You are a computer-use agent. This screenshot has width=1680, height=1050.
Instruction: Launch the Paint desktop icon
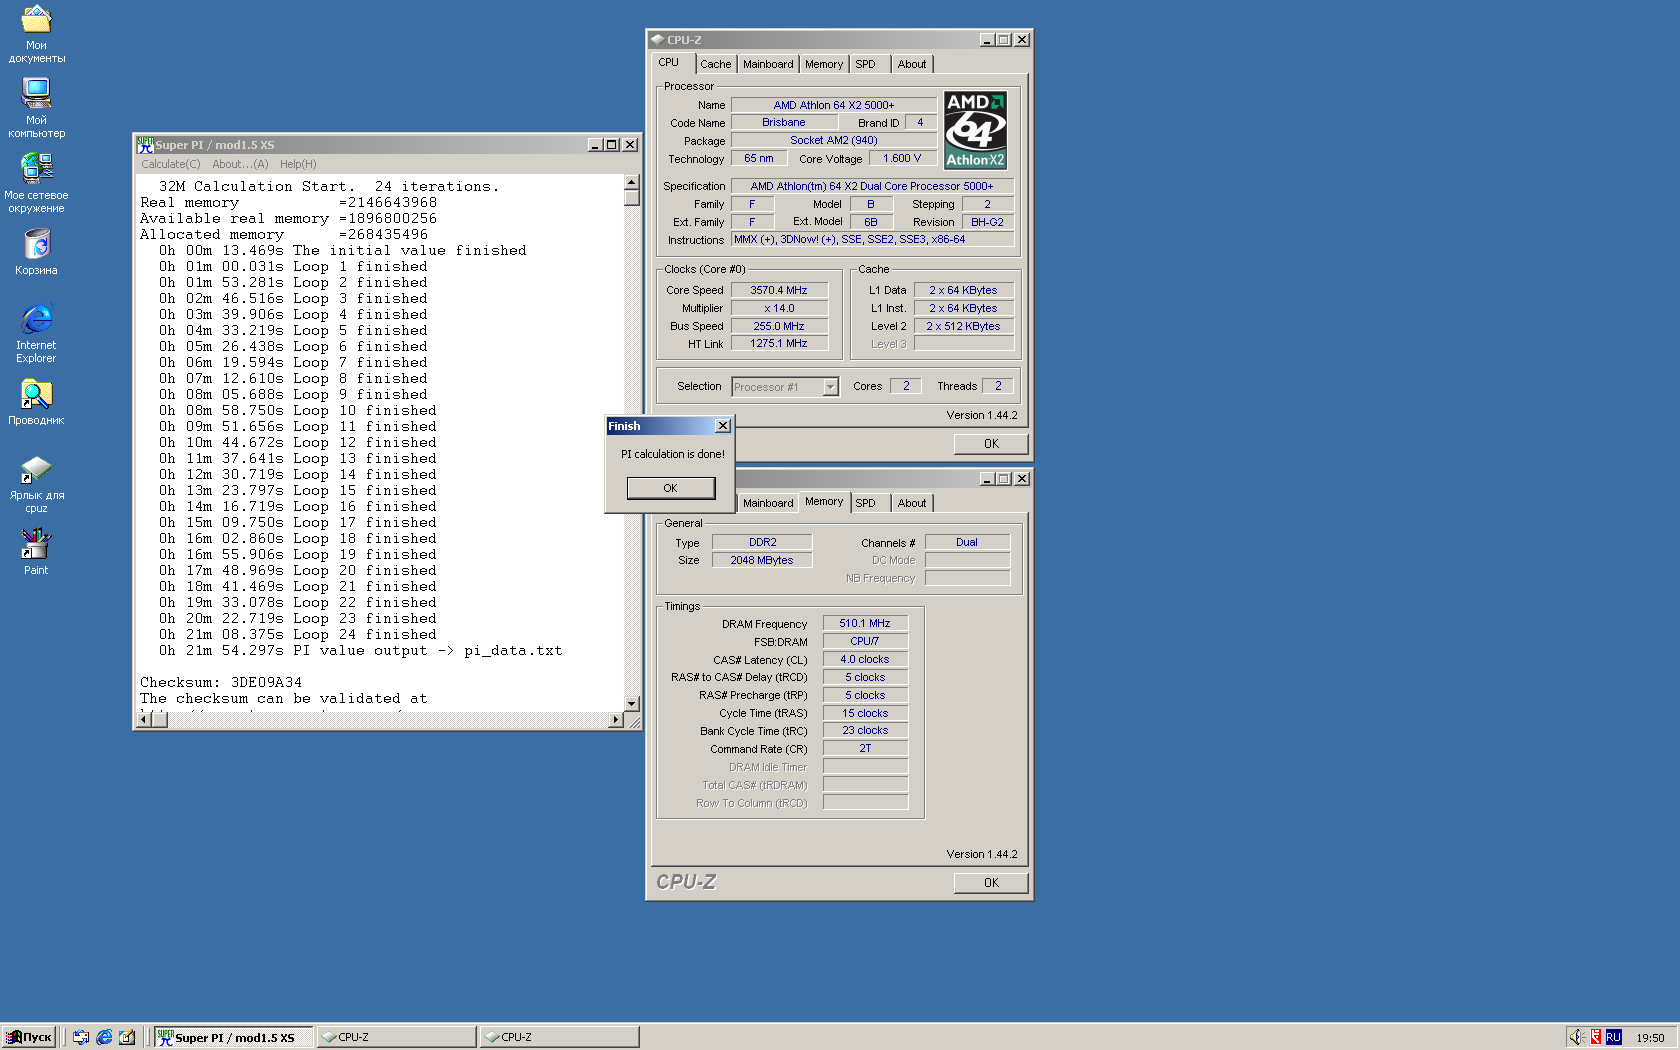[36, 551]
